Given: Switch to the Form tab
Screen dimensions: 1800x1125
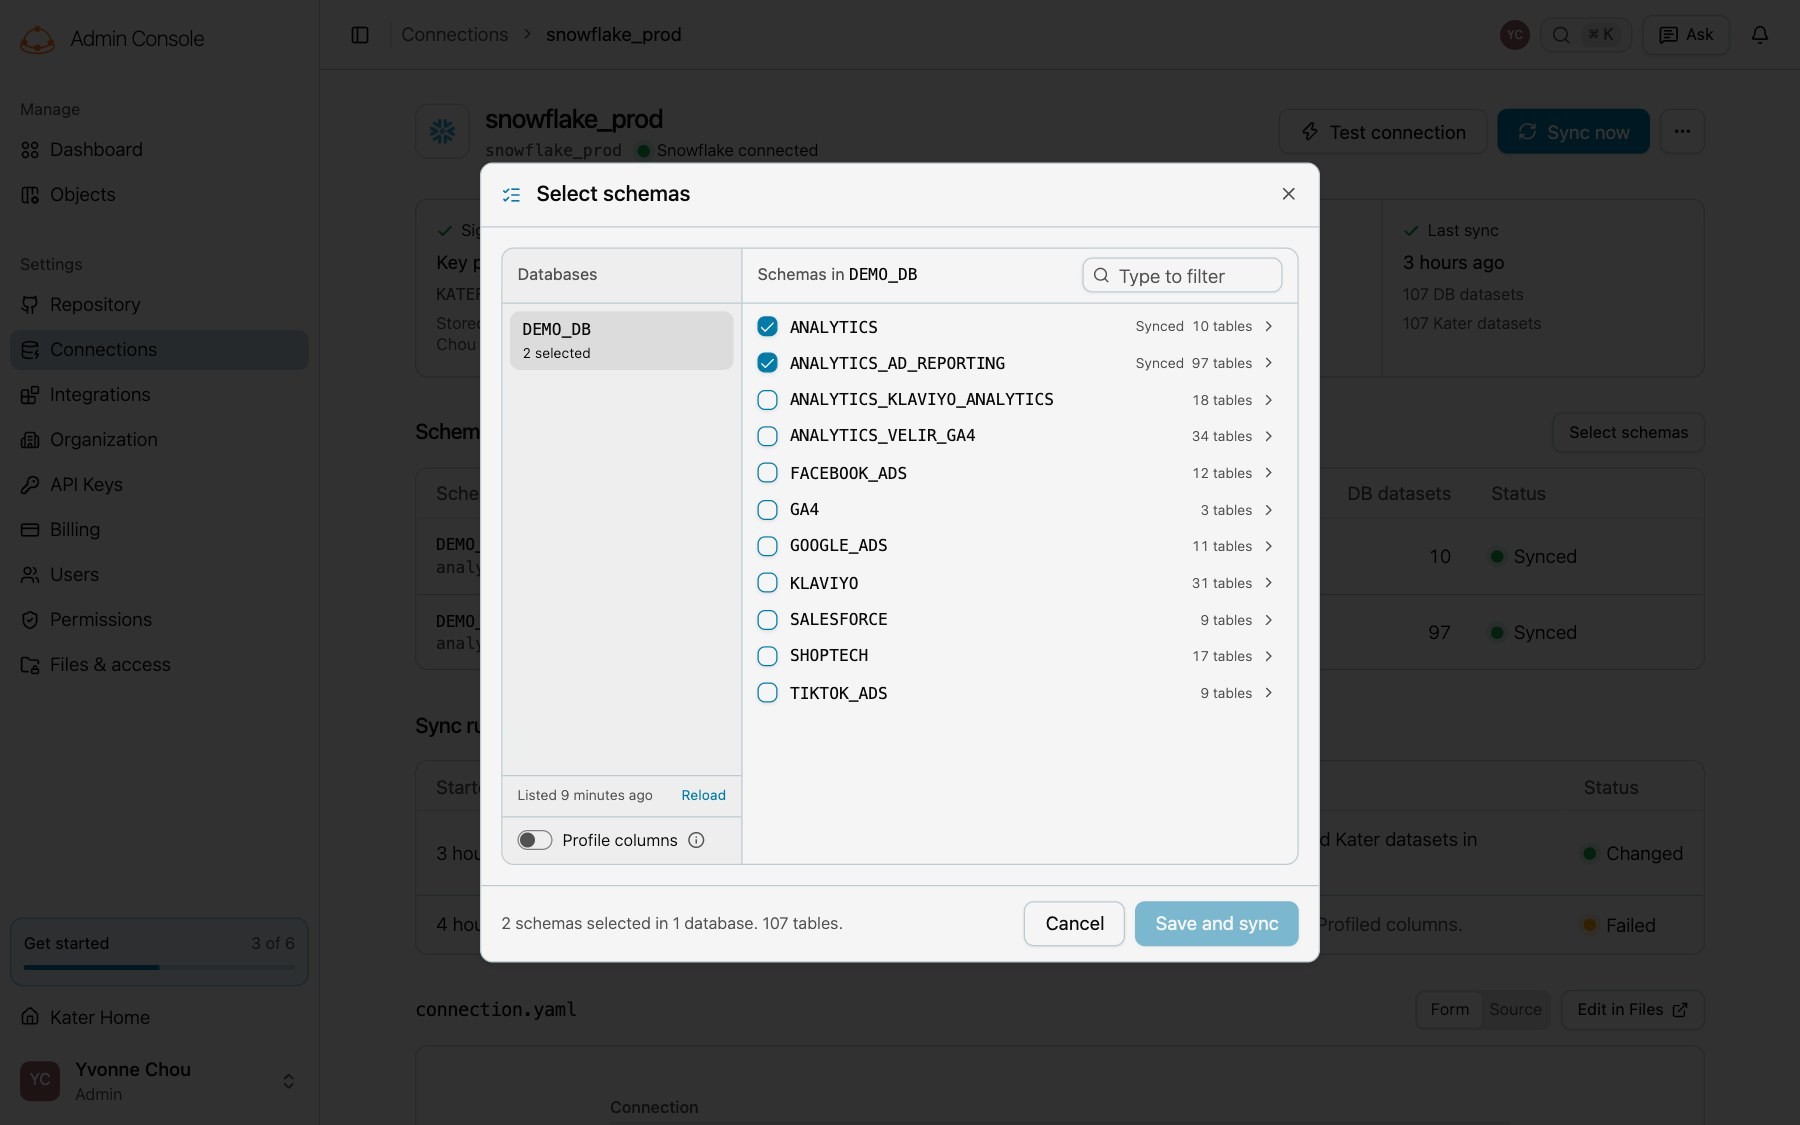Looking at the screenshot, I should point(1449,1010).
